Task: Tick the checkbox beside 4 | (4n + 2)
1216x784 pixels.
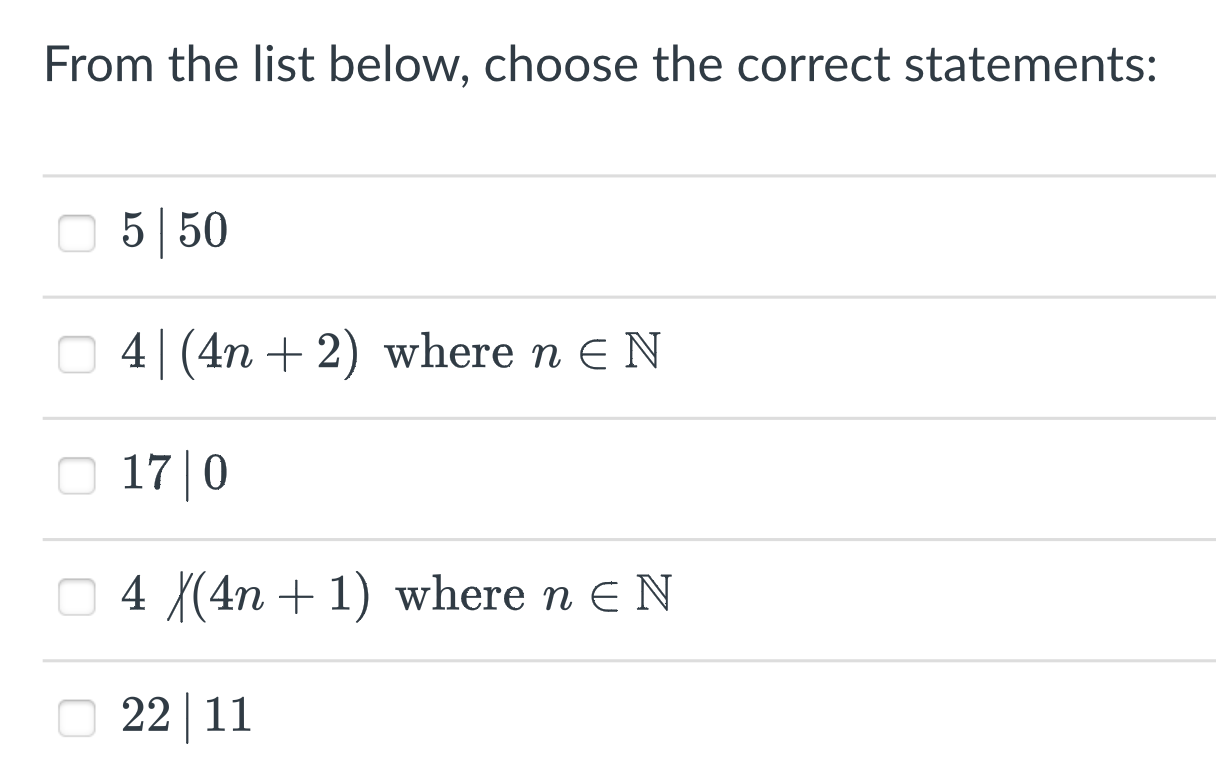Action: (x=77, y=353)
